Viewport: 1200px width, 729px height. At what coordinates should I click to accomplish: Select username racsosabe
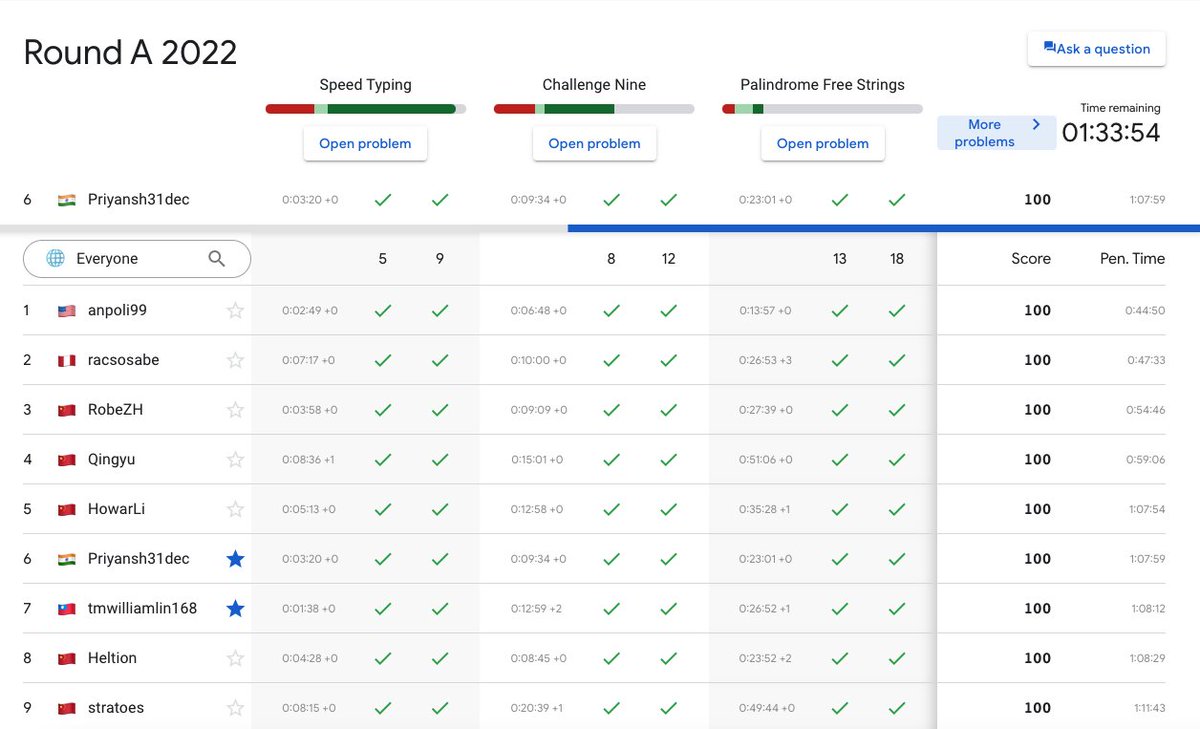[123, 360]
